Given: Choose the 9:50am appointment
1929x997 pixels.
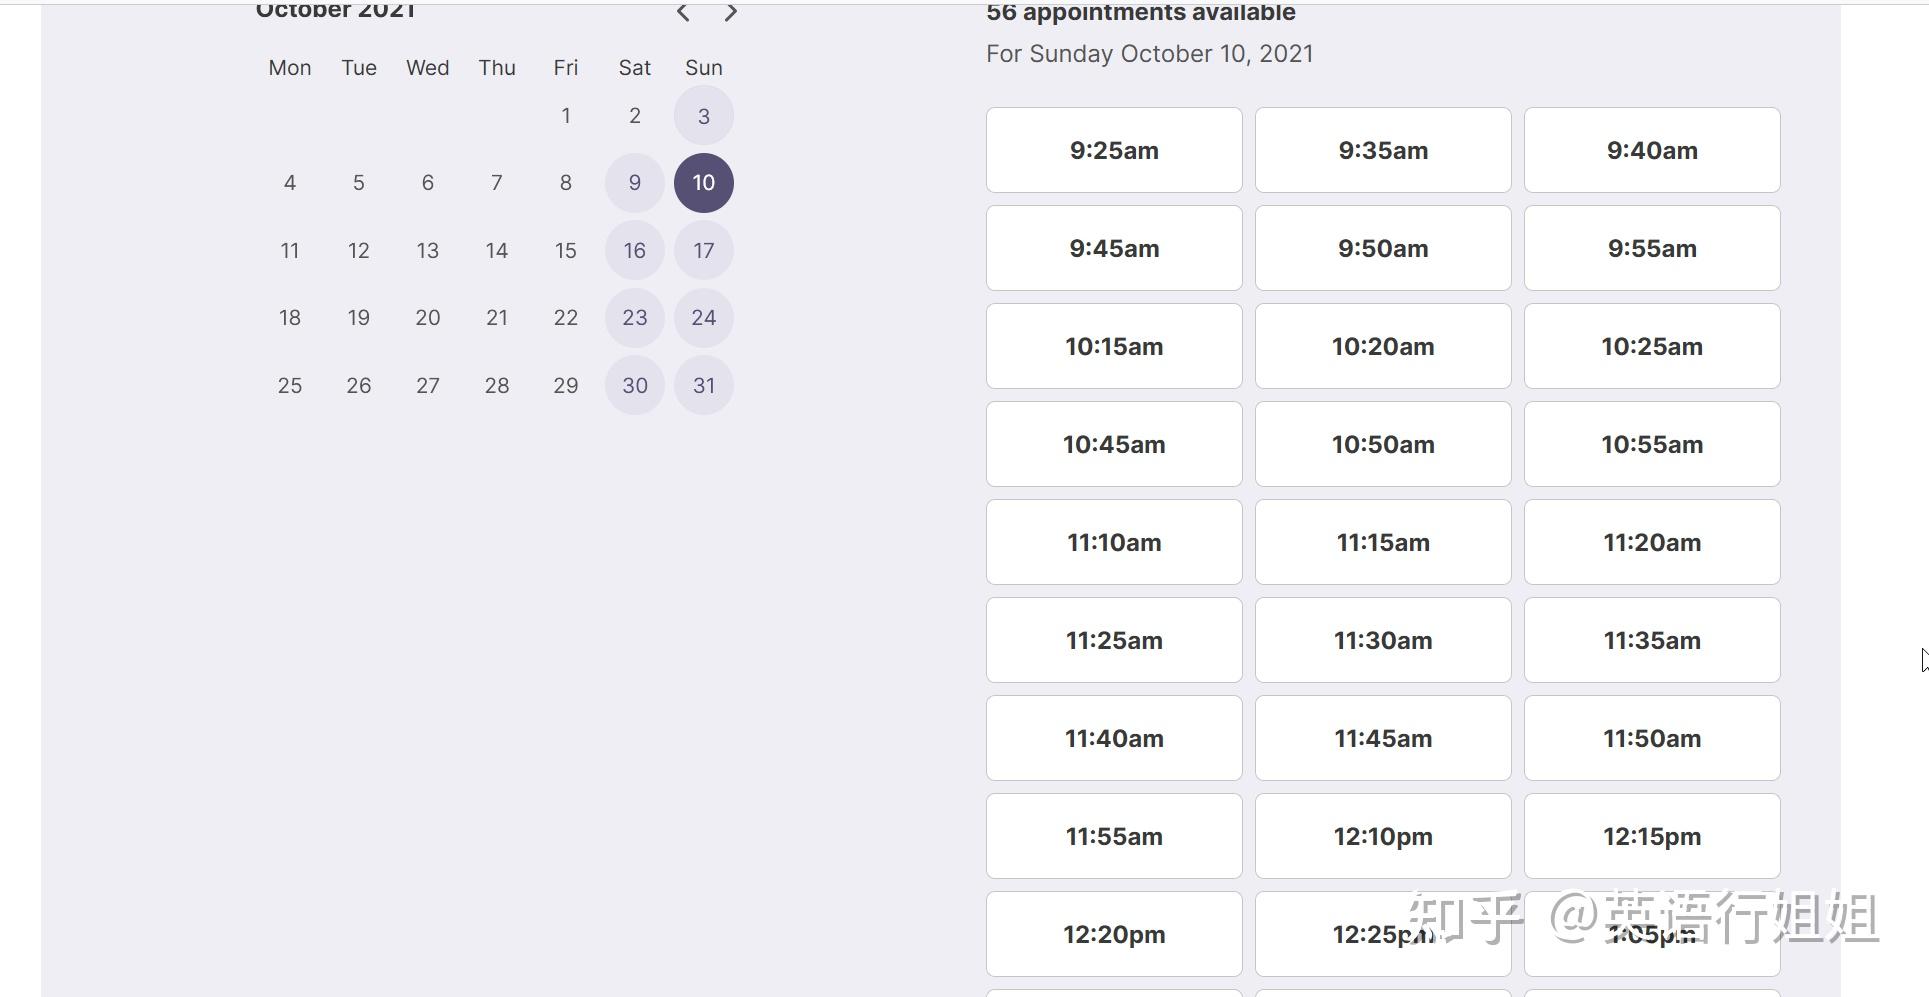Looking at the screenshot, I should pyautogui.click(x=1383, y=248).
